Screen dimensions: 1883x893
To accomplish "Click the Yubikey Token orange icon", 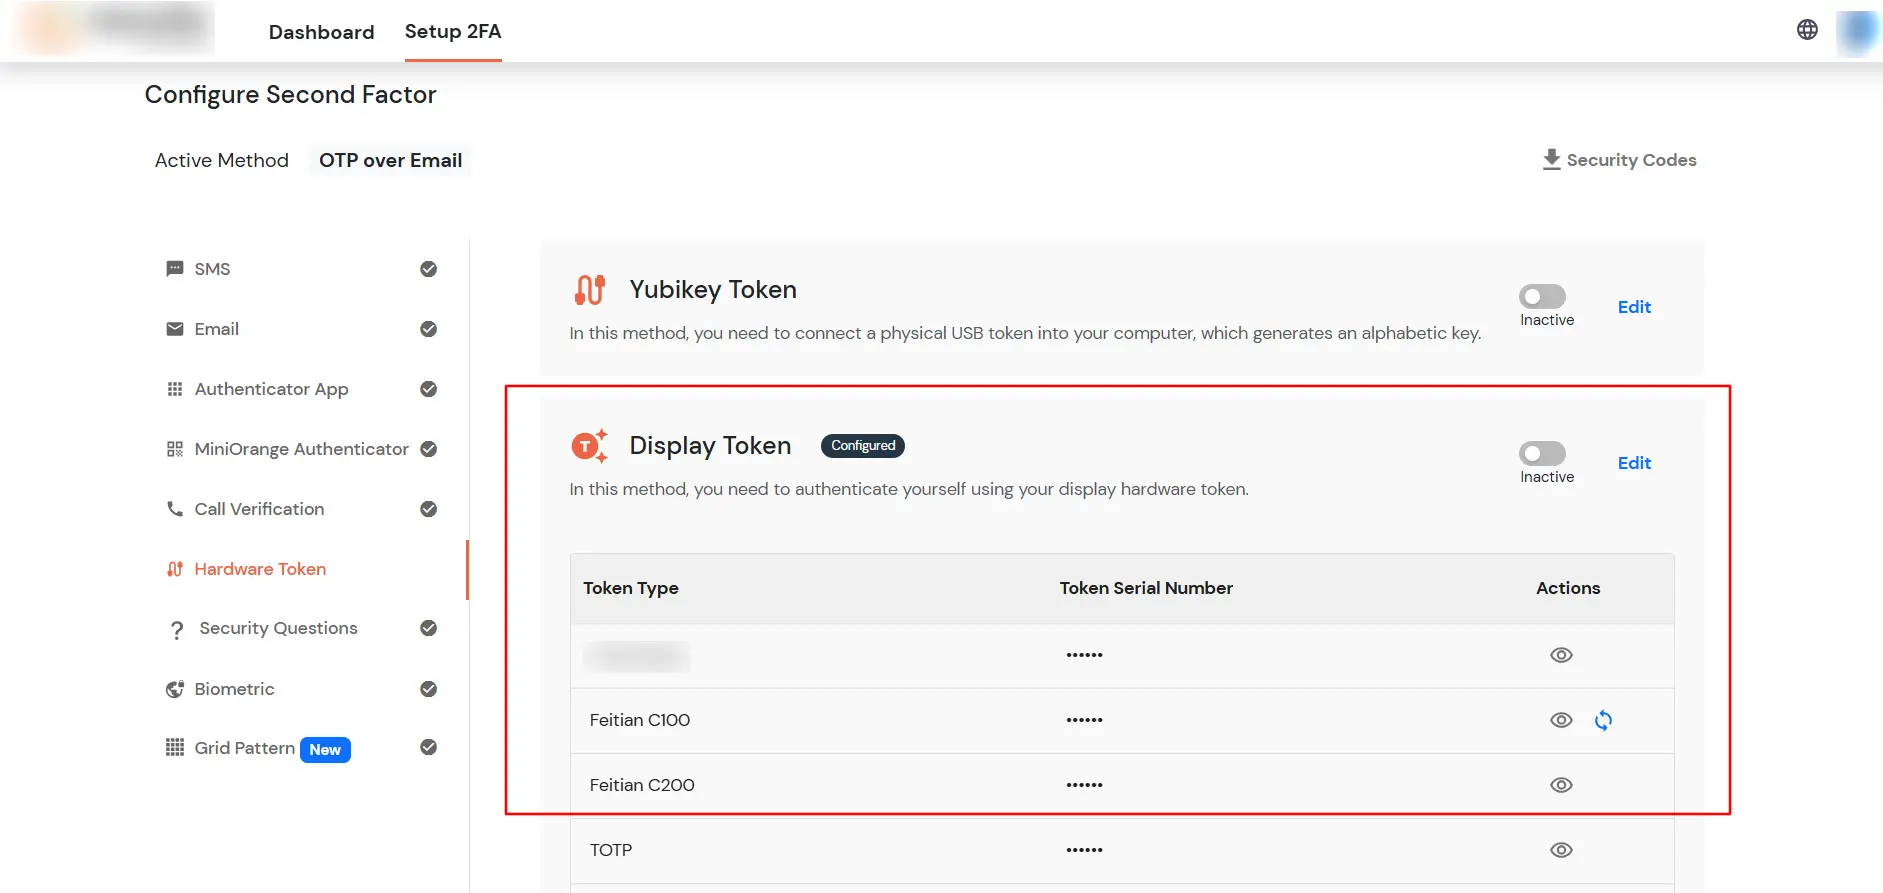I will click(x=590, y=290).
